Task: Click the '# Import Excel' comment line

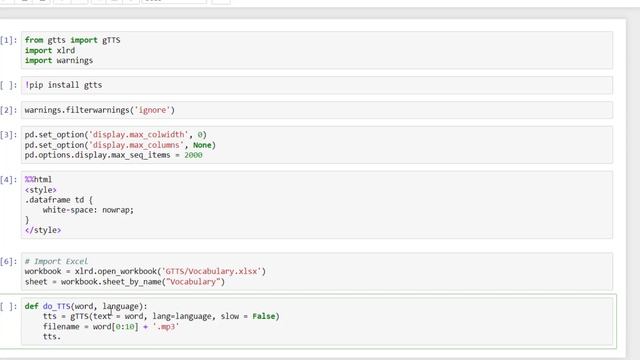Action: pyautogui.click(x=56, y=261)
